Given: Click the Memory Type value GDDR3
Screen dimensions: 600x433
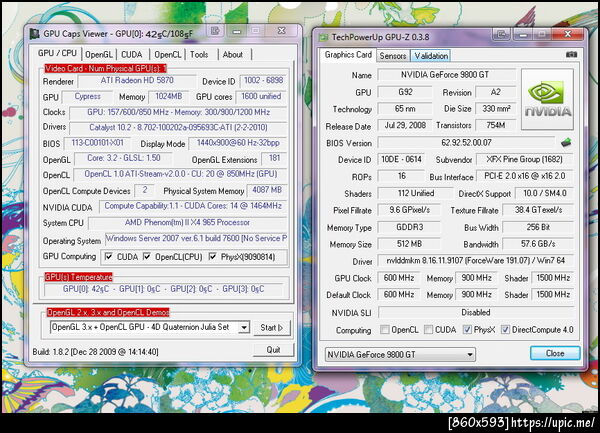Looking at the screenshot, I should [409, 227].
